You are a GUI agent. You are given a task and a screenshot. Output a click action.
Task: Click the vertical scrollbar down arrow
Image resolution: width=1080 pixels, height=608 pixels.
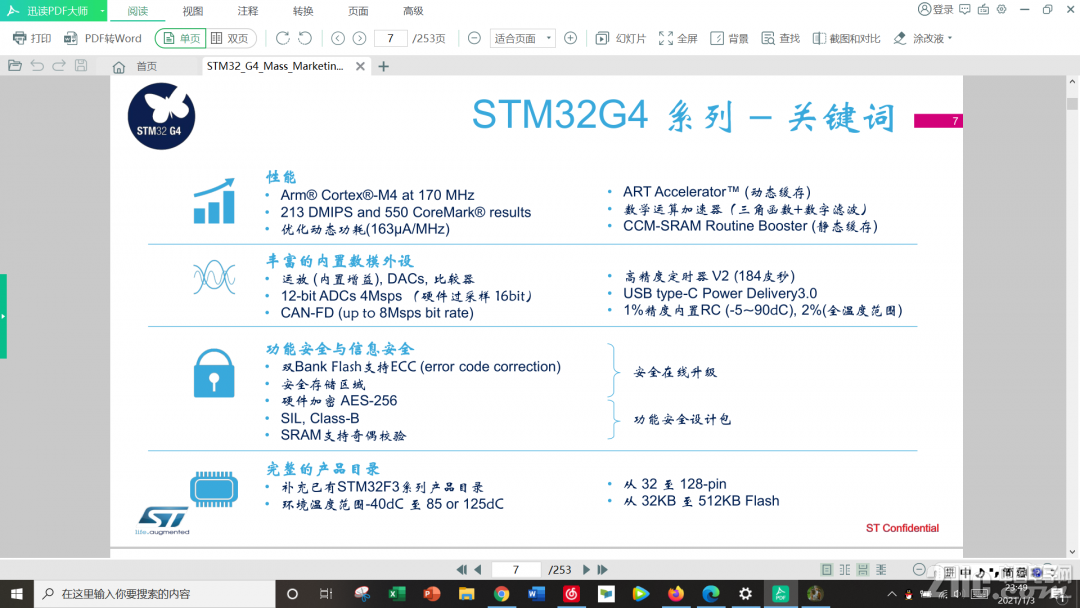(x=1072, y=552)
